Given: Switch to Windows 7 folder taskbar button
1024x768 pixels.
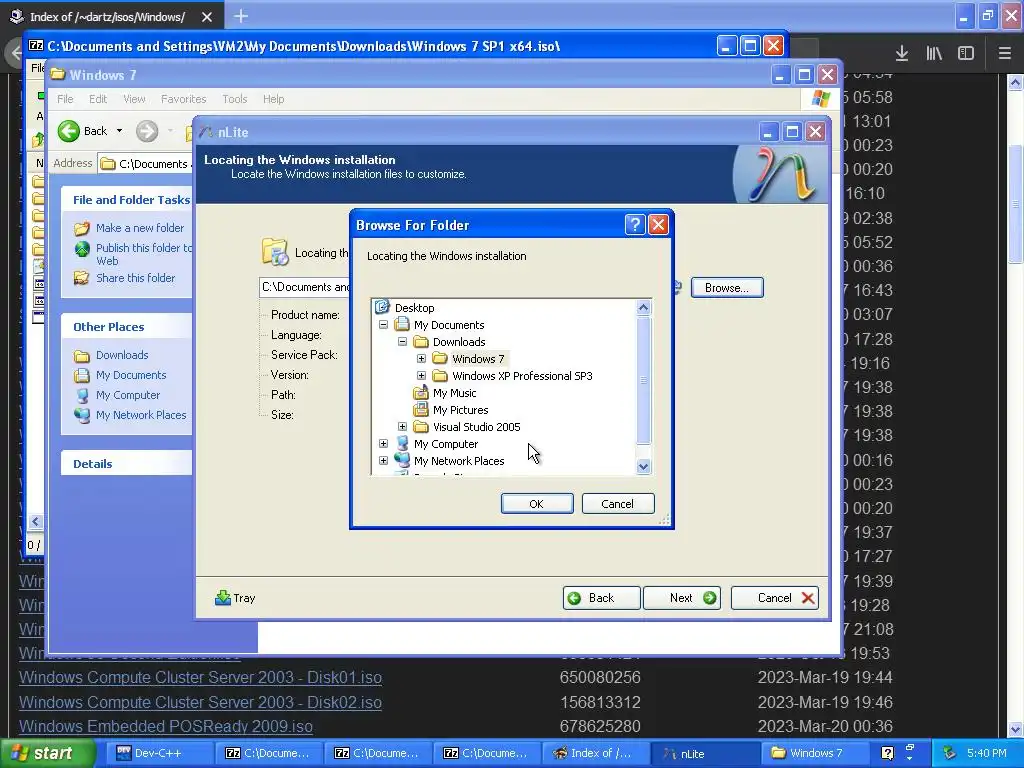Looking at the screenshot, I should point(815,754).
